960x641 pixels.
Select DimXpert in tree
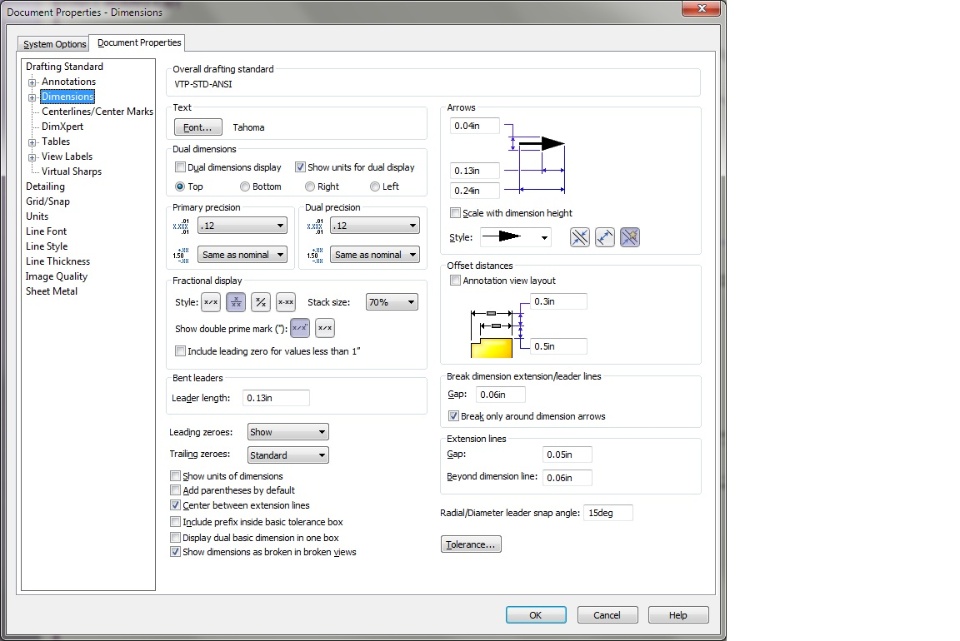pyautogui.click(x=62, y=126)
